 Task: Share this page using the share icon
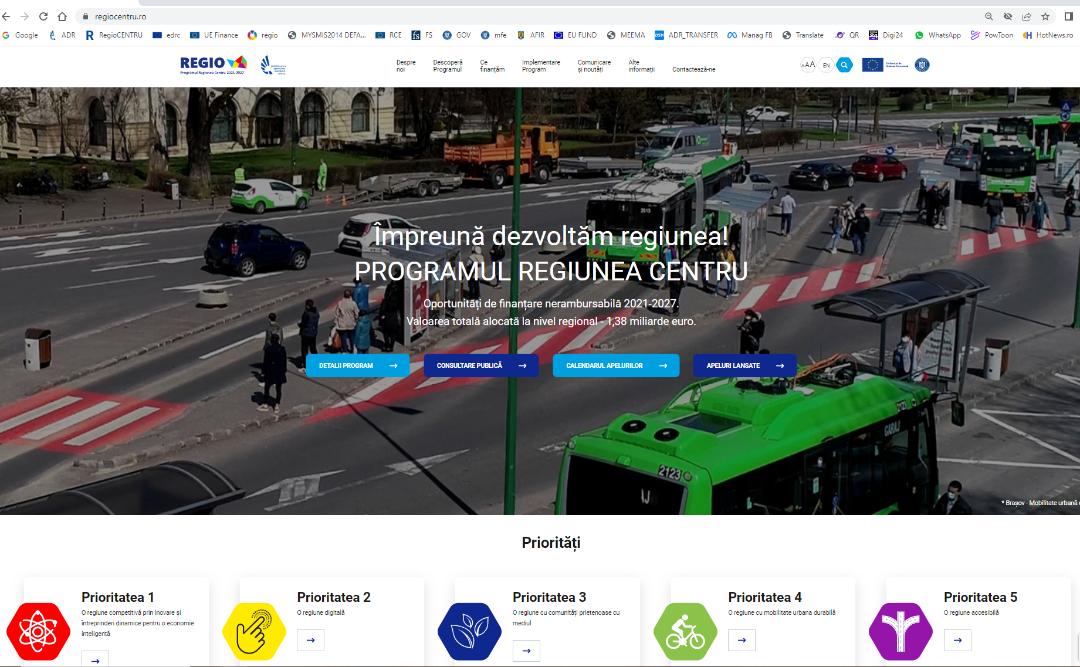tap(1026, 16)
